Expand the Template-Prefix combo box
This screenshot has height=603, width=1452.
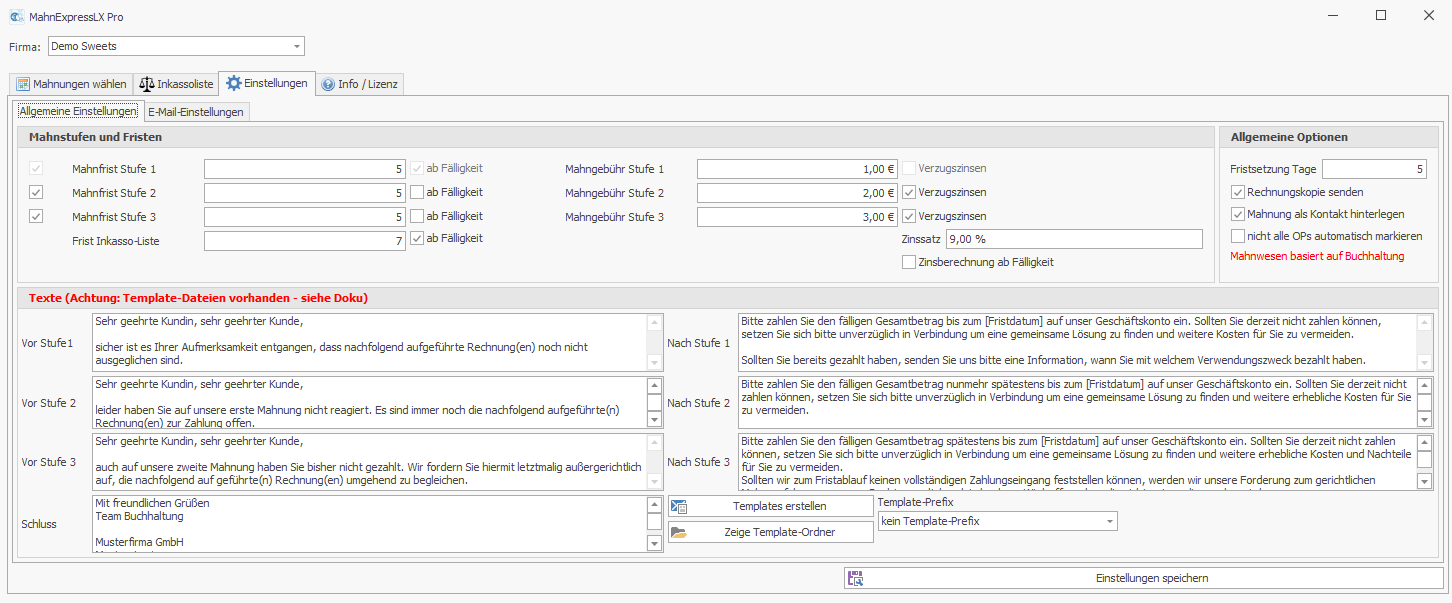1109,521
